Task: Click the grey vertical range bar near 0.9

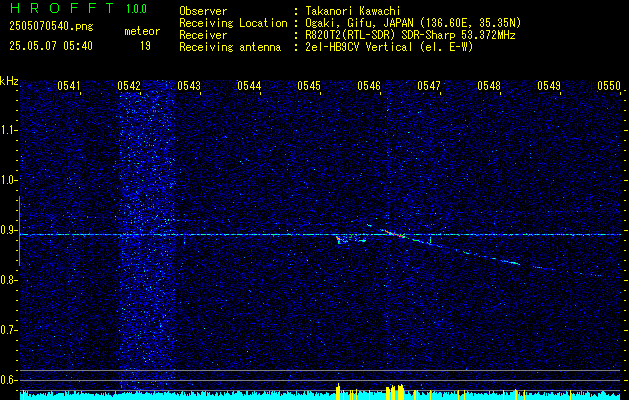Action: pyautogui.click(x=19, y=231)
